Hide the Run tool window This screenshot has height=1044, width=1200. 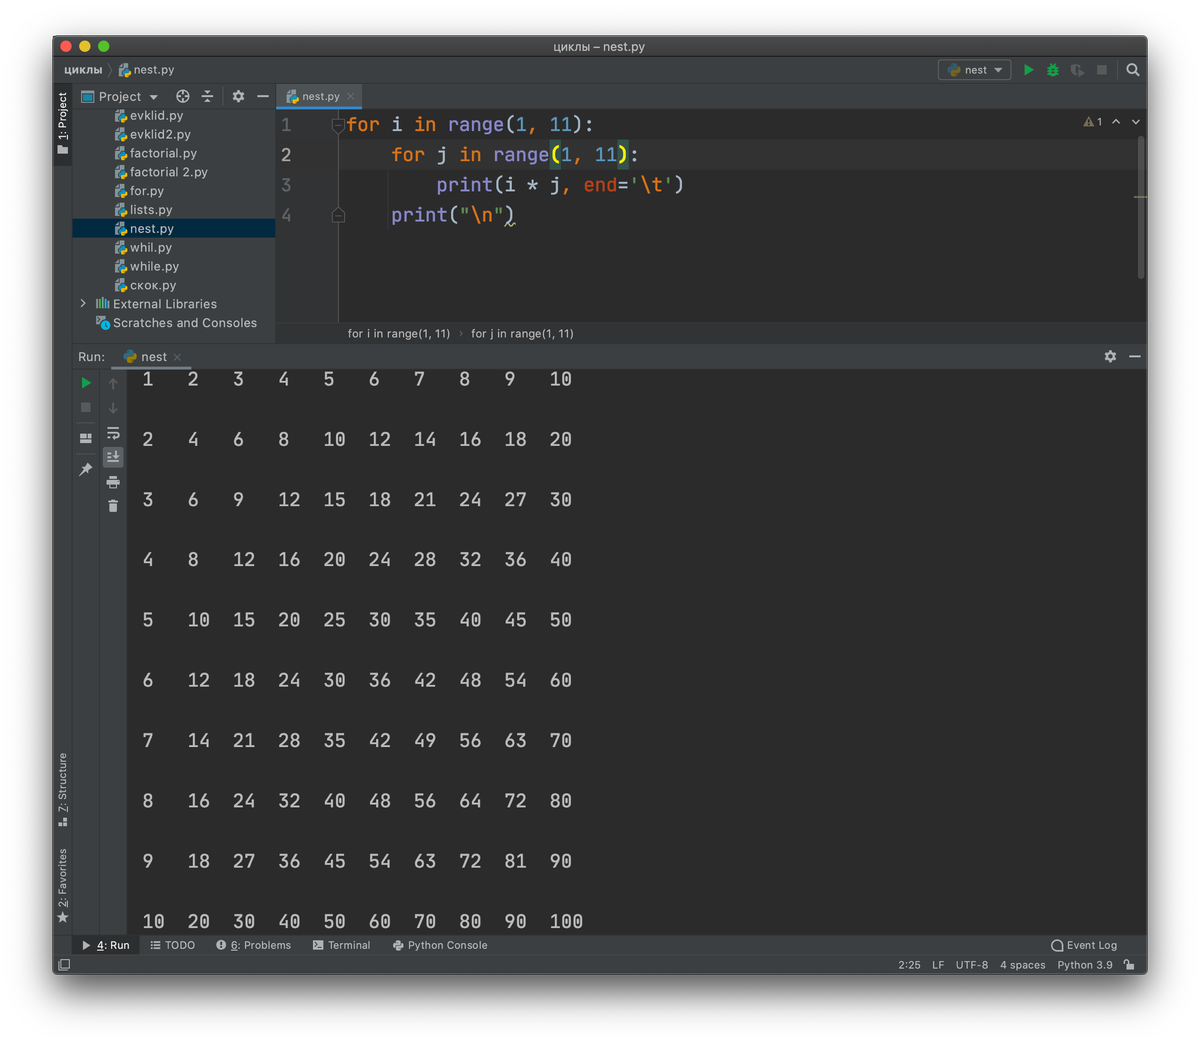[x=1135, y=357]
